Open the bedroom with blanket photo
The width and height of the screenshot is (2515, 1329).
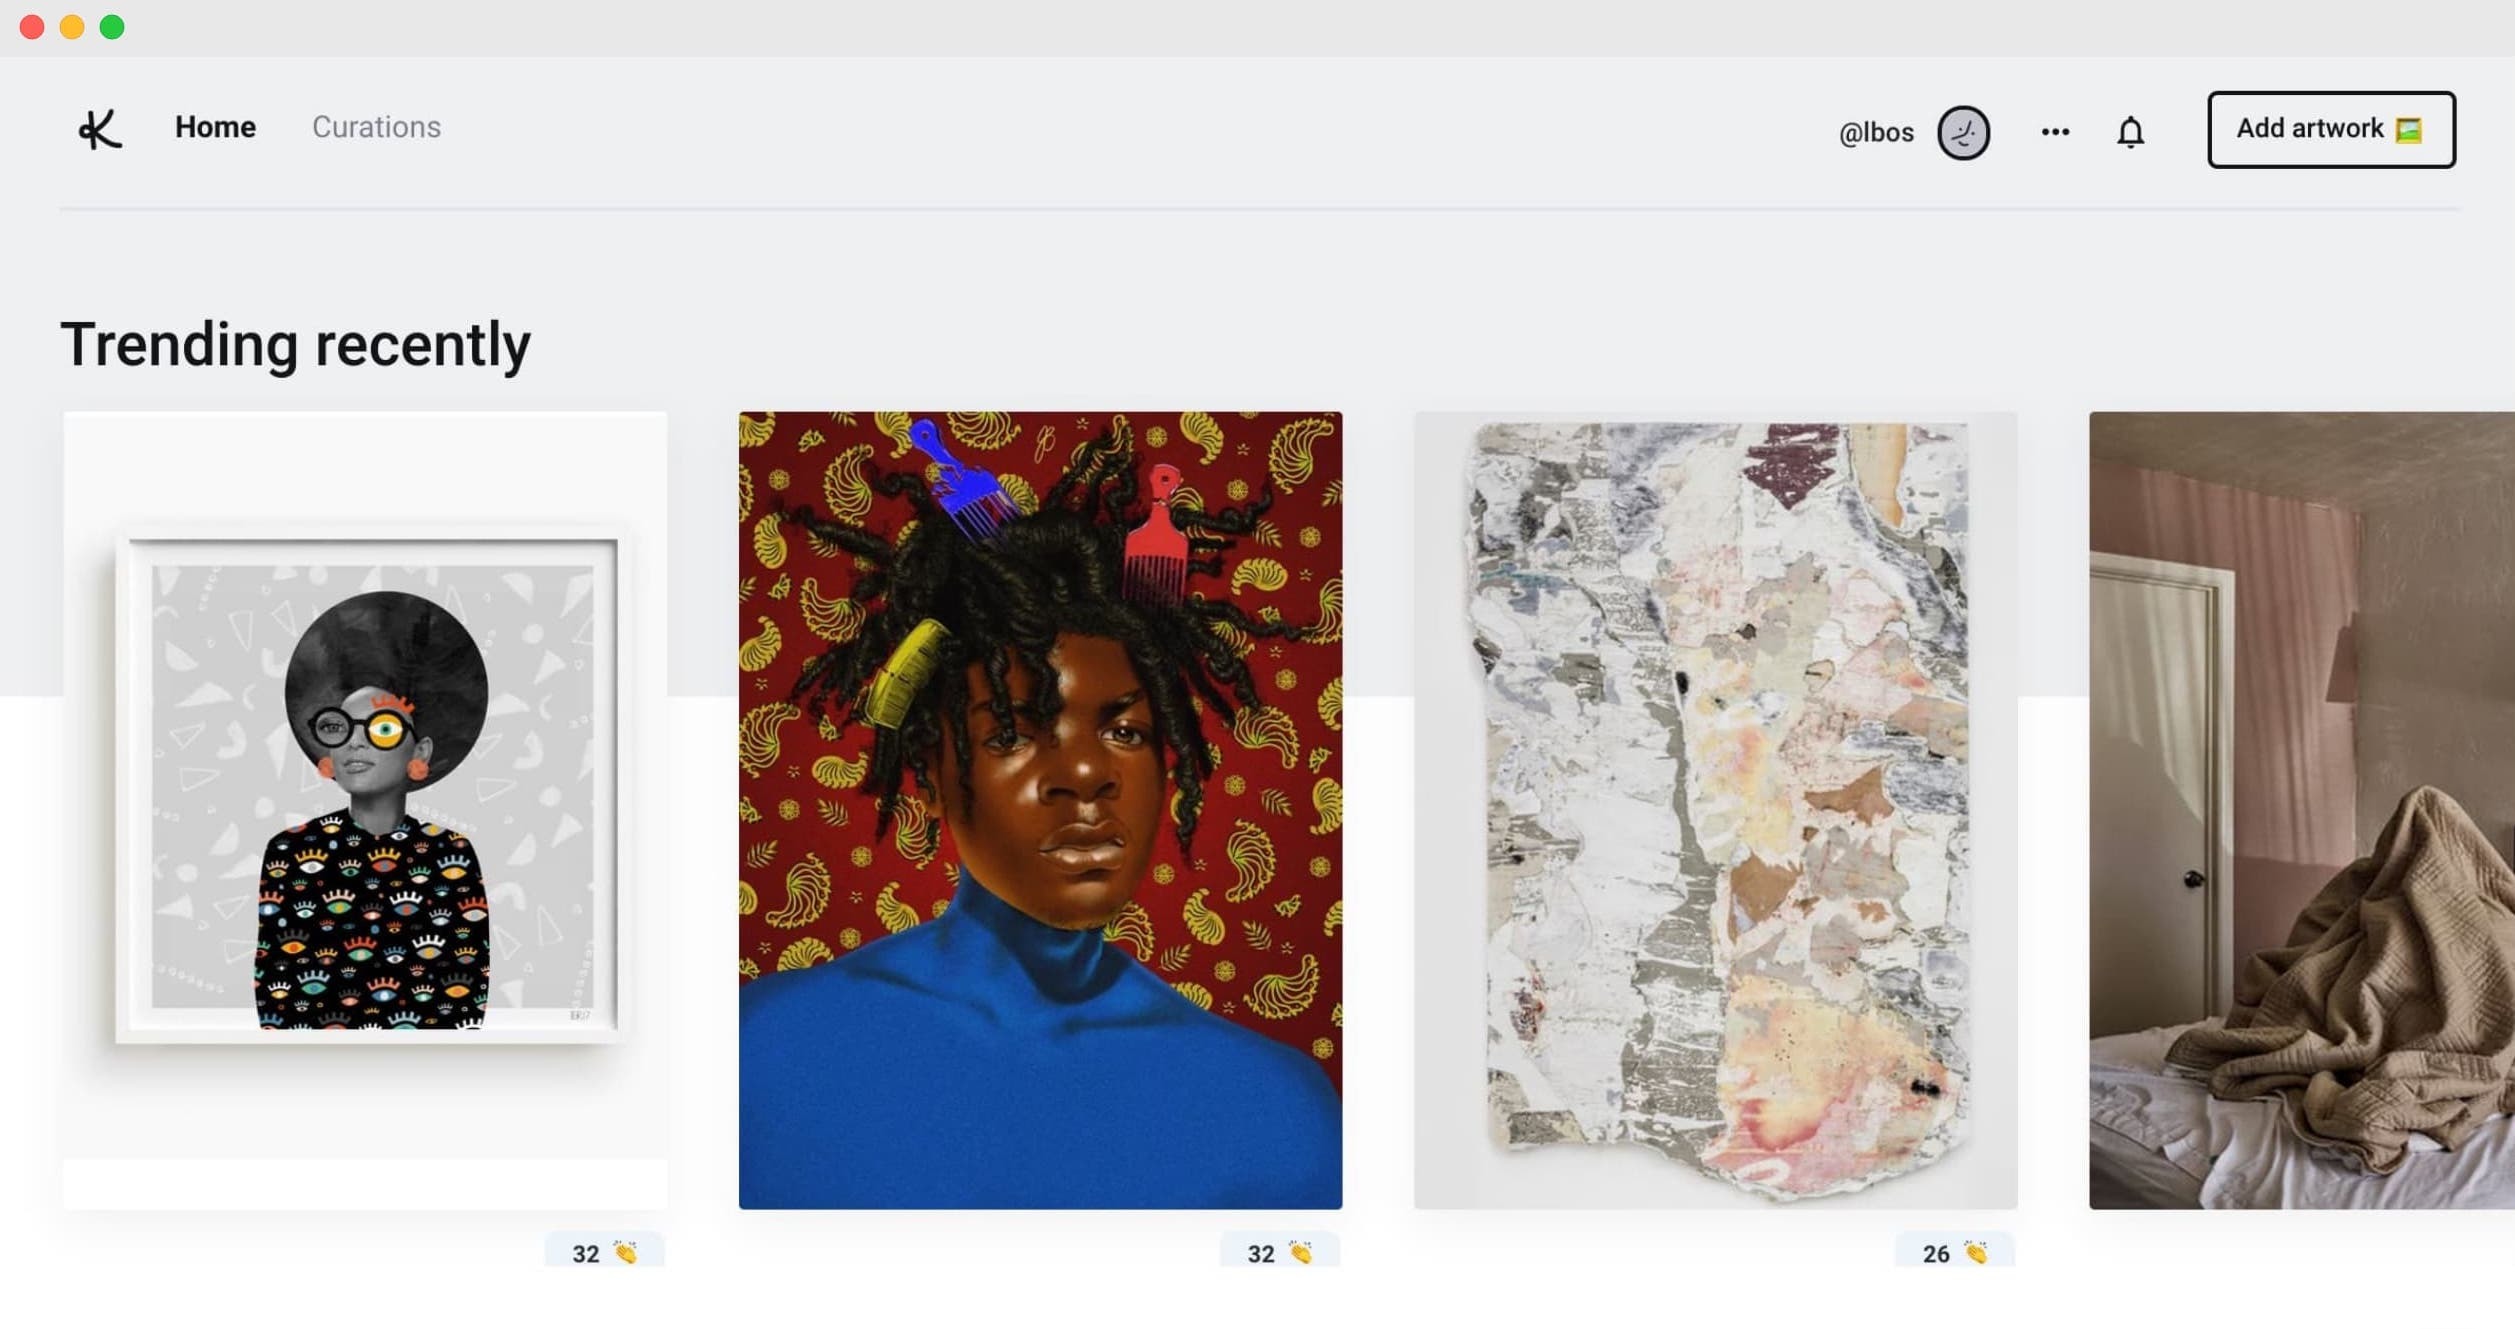coord(2301,810)
